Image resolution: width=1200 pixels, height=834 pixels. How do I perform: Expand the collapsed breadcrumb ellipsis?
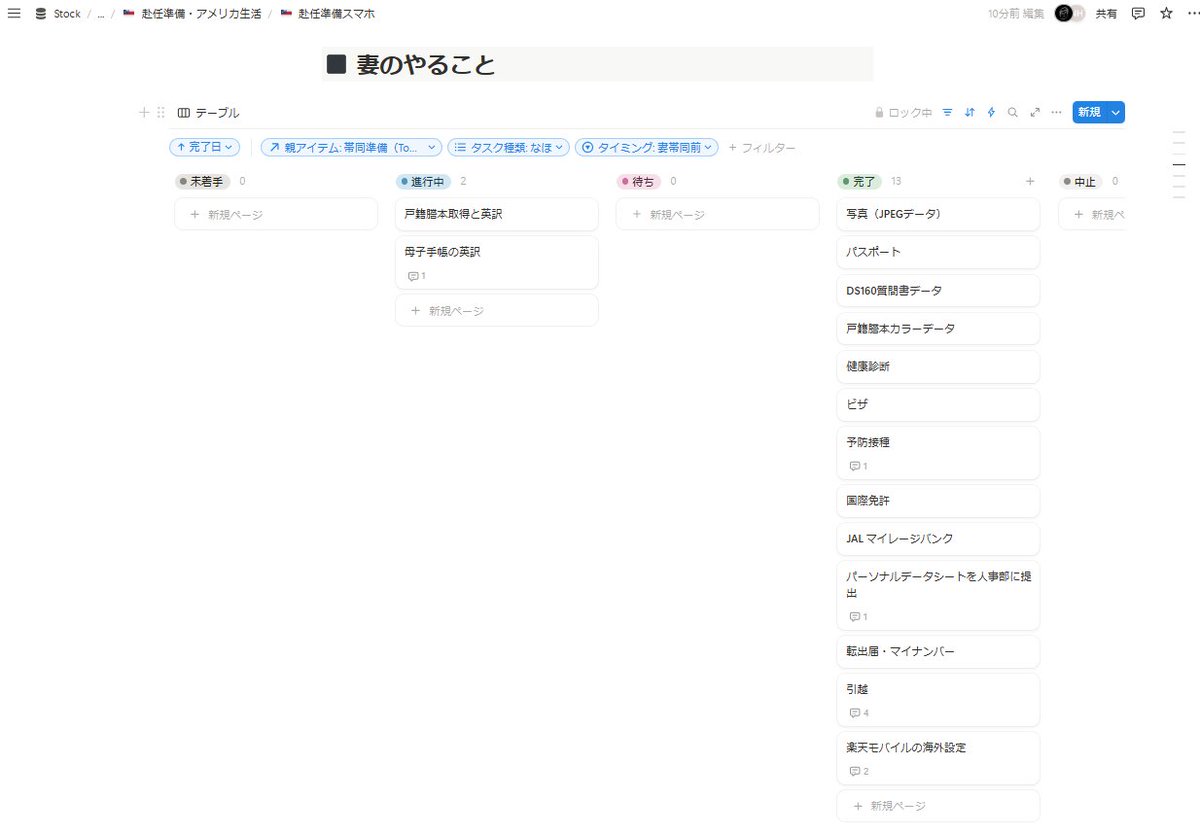click(100, 14)
